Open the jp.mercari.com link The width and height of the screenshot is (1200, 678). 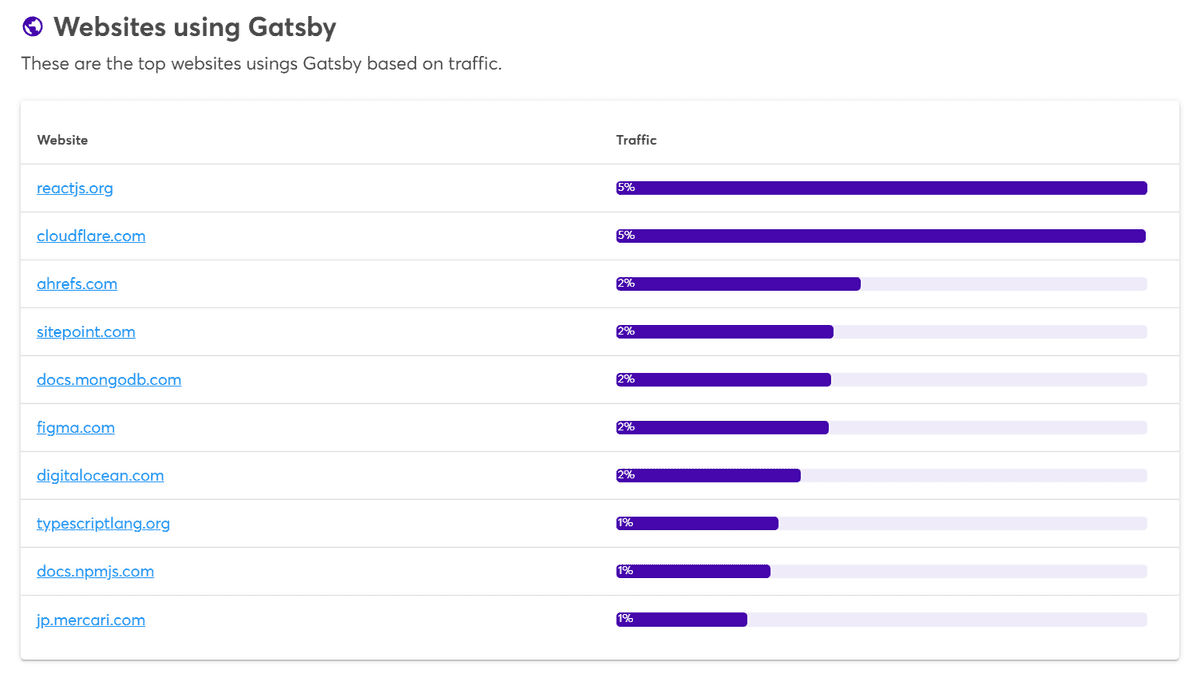(x=91, y=619)
